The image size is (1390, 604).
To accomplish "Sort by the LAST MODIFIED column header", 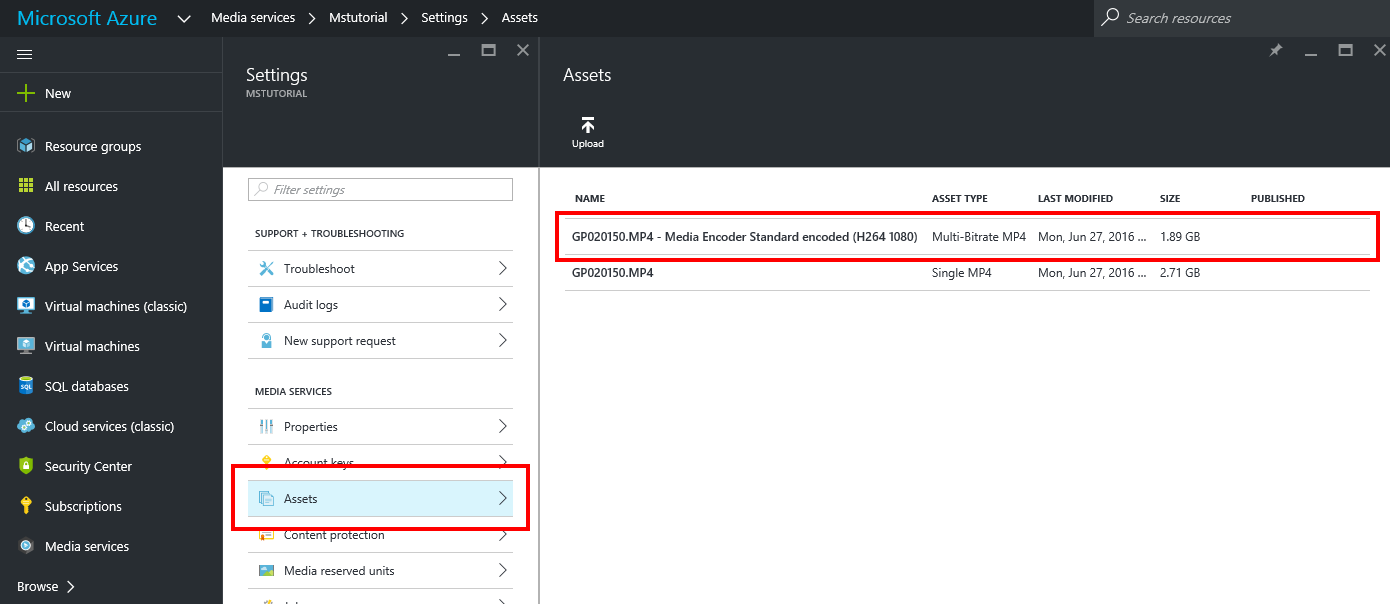I will coord(1075,198).
